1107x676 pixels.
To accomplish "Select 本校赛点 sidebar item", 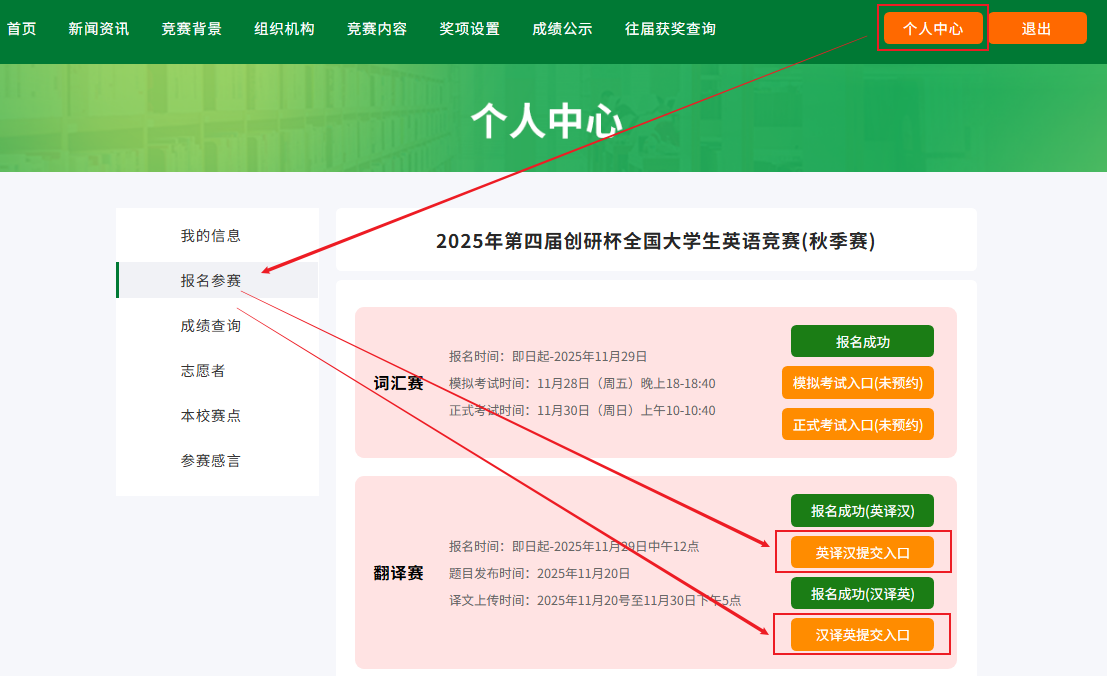I will coord(211,416).
